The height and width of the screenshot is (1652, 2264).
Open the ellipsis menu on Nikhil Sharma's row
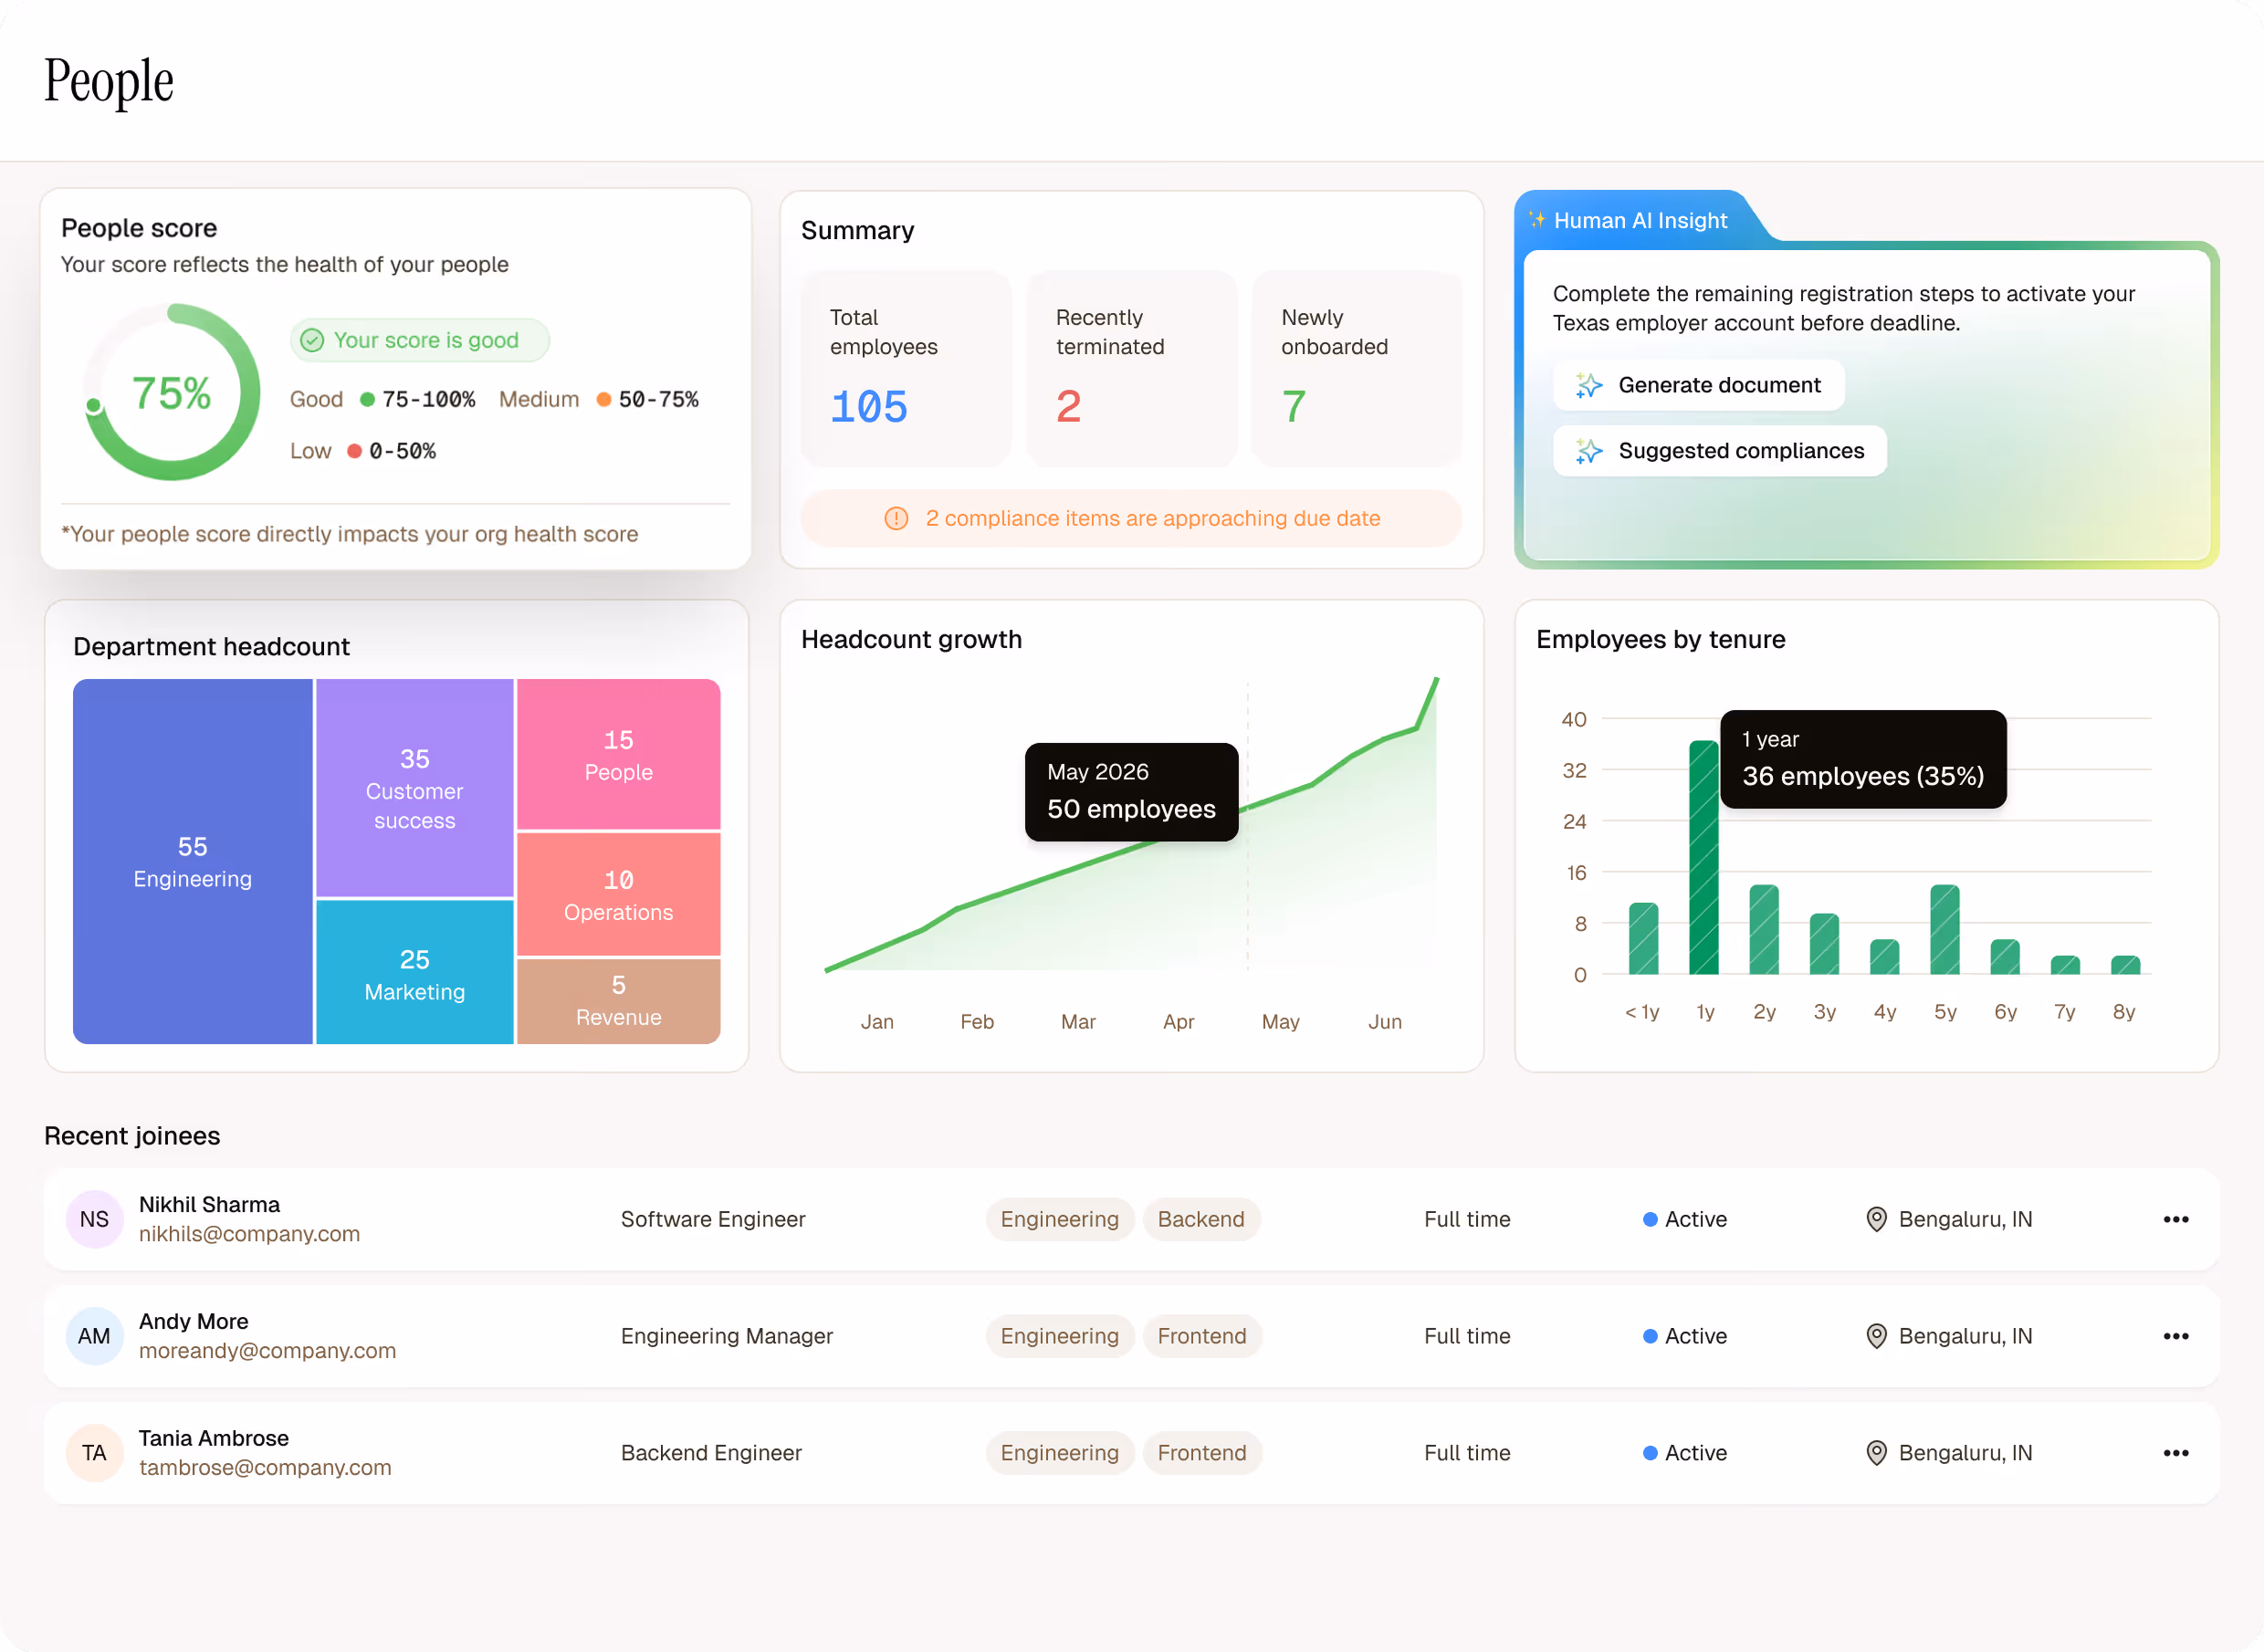point(2176,1219)
